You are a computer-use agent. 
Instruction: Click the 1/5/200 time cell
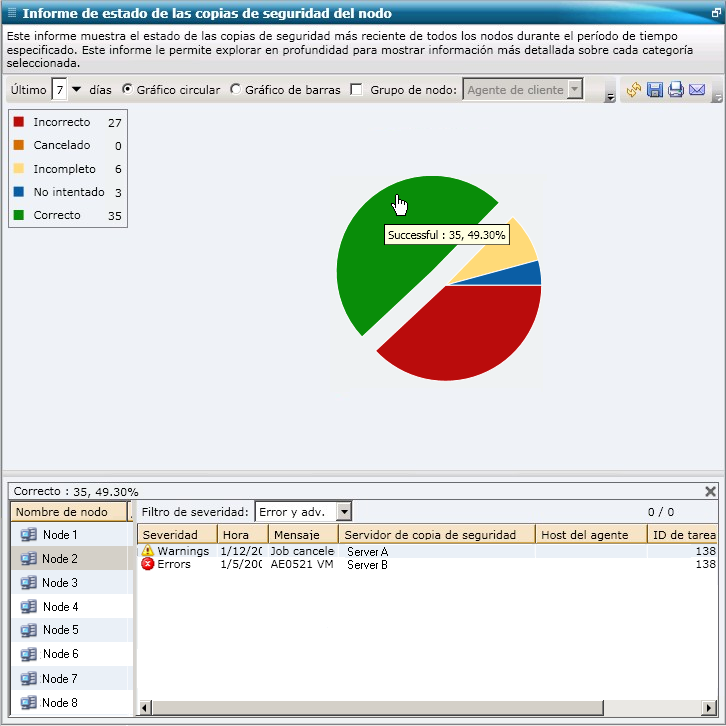click(241, 564)
